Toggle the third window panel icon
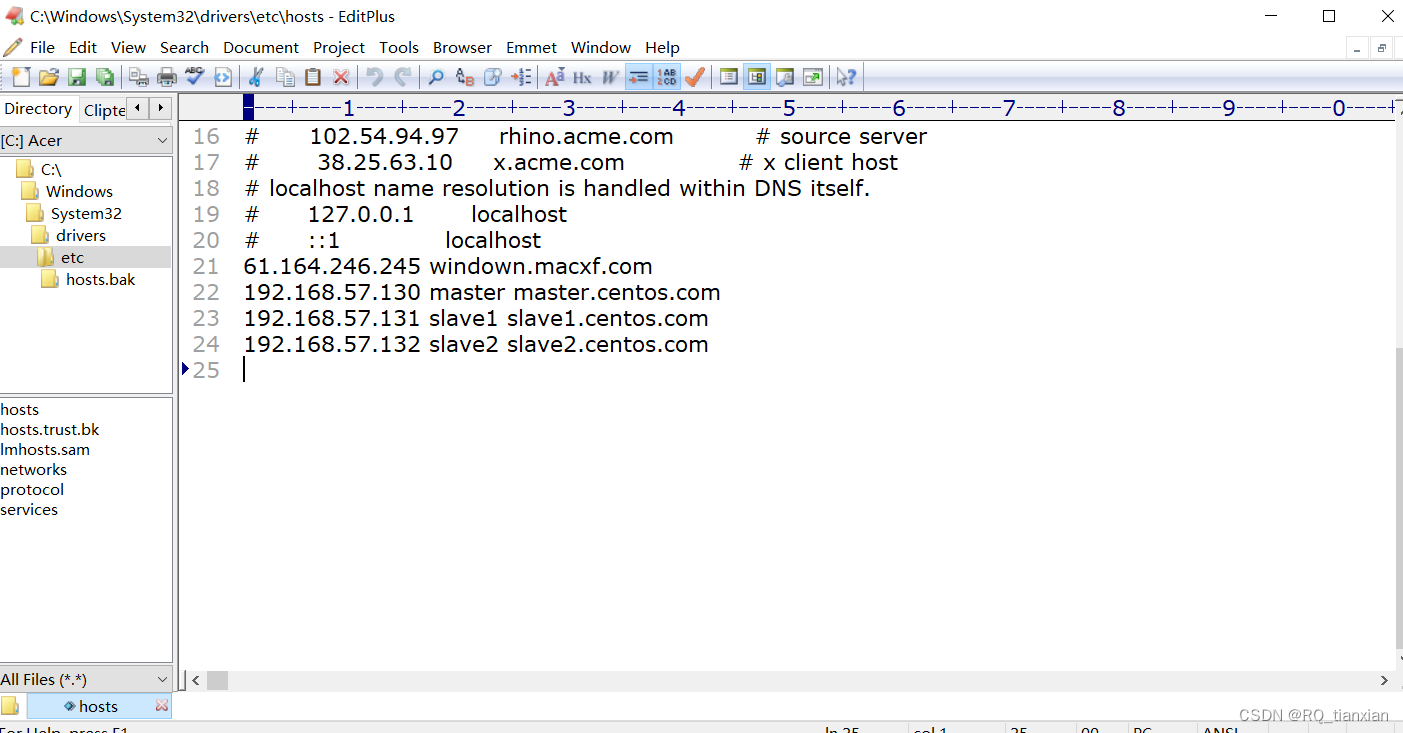This screenshot has width=1403, height=733. (x=785, y=77)
